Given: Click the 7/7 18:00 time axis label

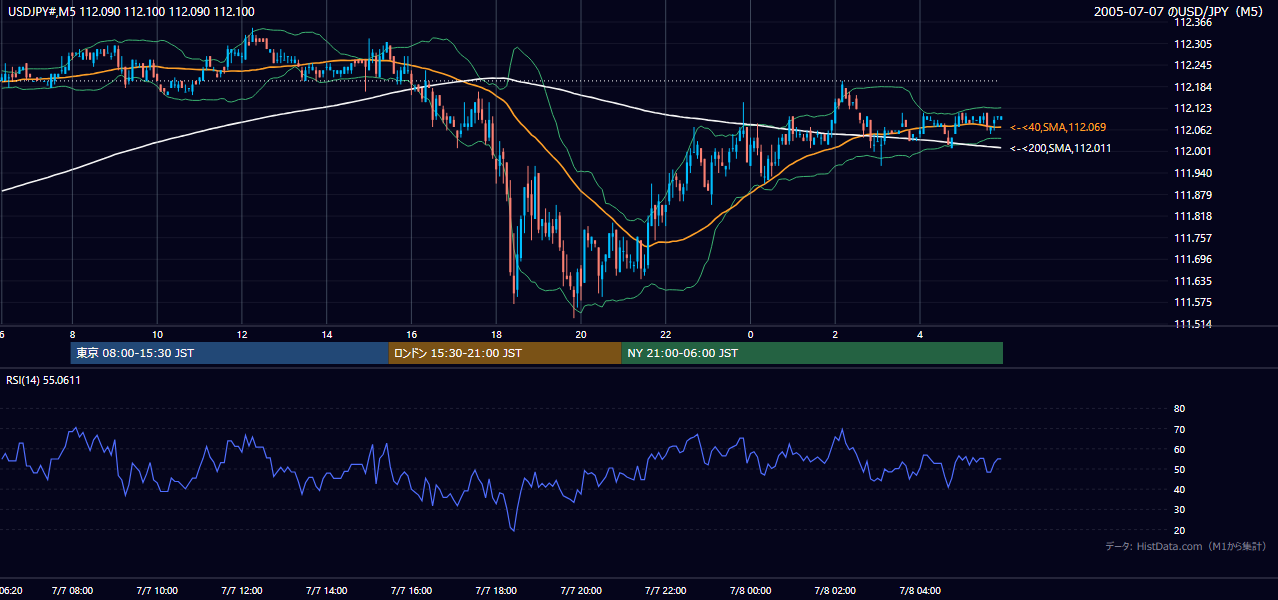Looking at the screenshot, I should coord(497,591).
